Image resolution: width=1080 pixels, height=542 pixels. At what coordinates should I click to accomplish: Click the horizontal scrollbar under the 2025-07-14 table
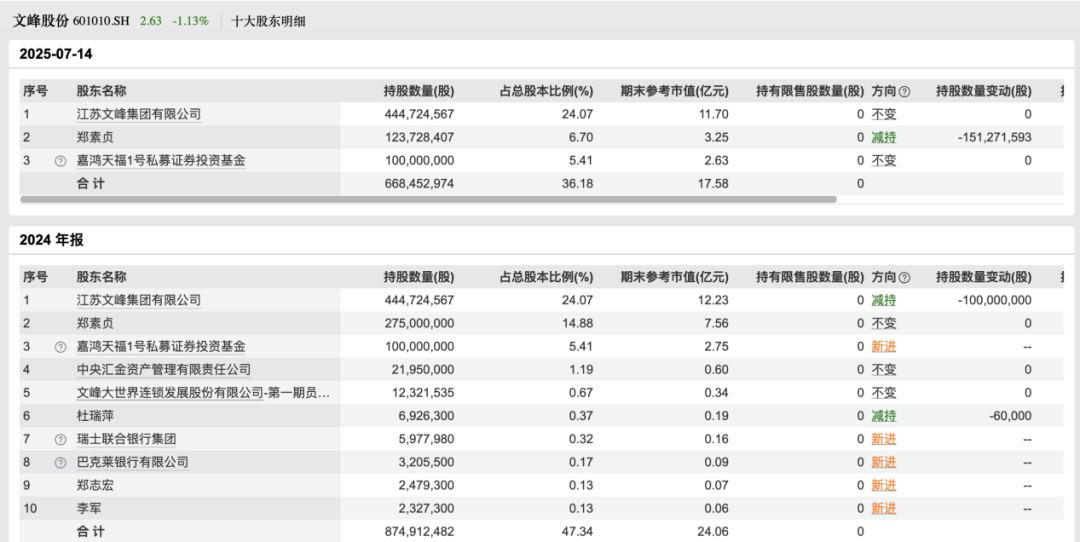tap(428, 200)
